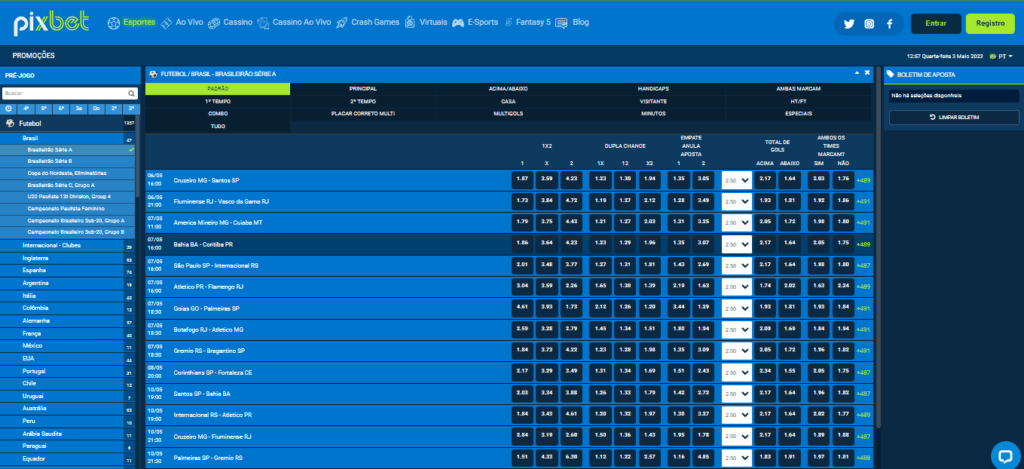Open the 2.50 goals dropdown for Fluminense RJ - Vasco da Gama
The width and height of the screenshot is (1024, 469).
[x=736, y=202]
